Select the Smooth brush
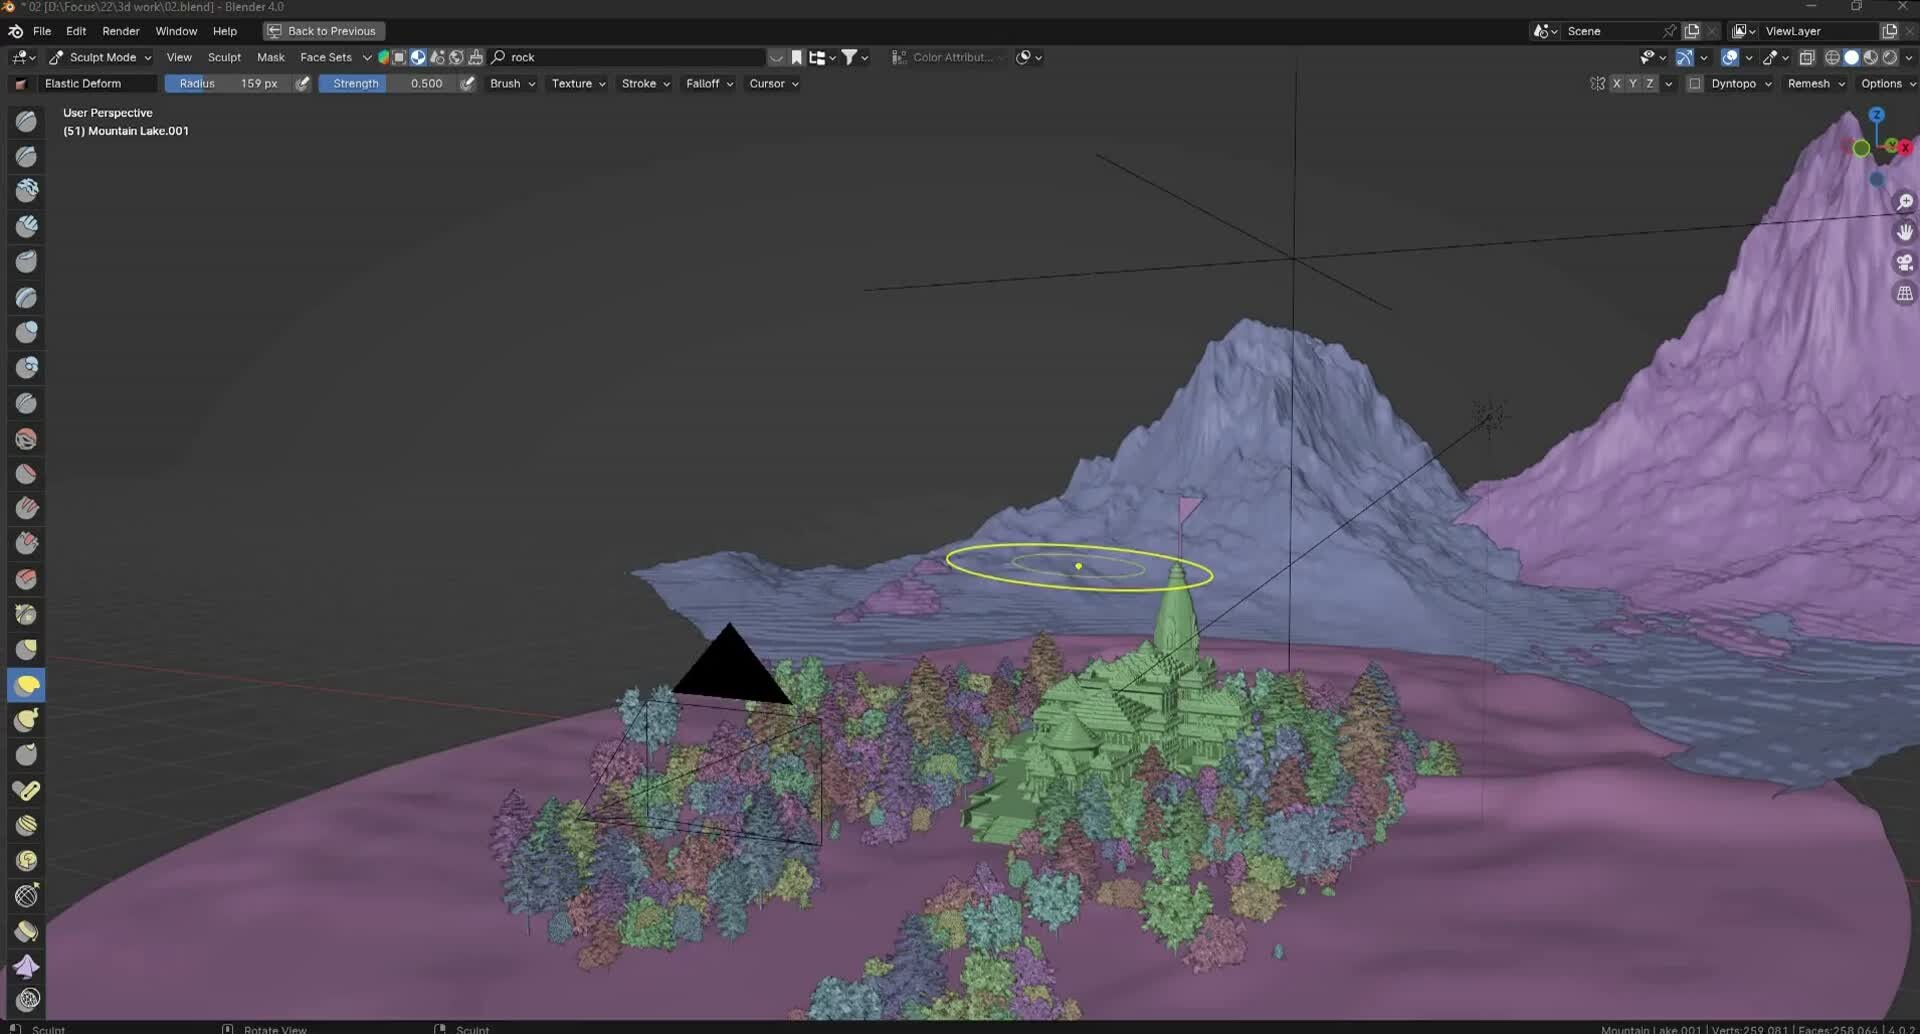The width and height of the screenshot is (1920, 1034). (27, 438)
